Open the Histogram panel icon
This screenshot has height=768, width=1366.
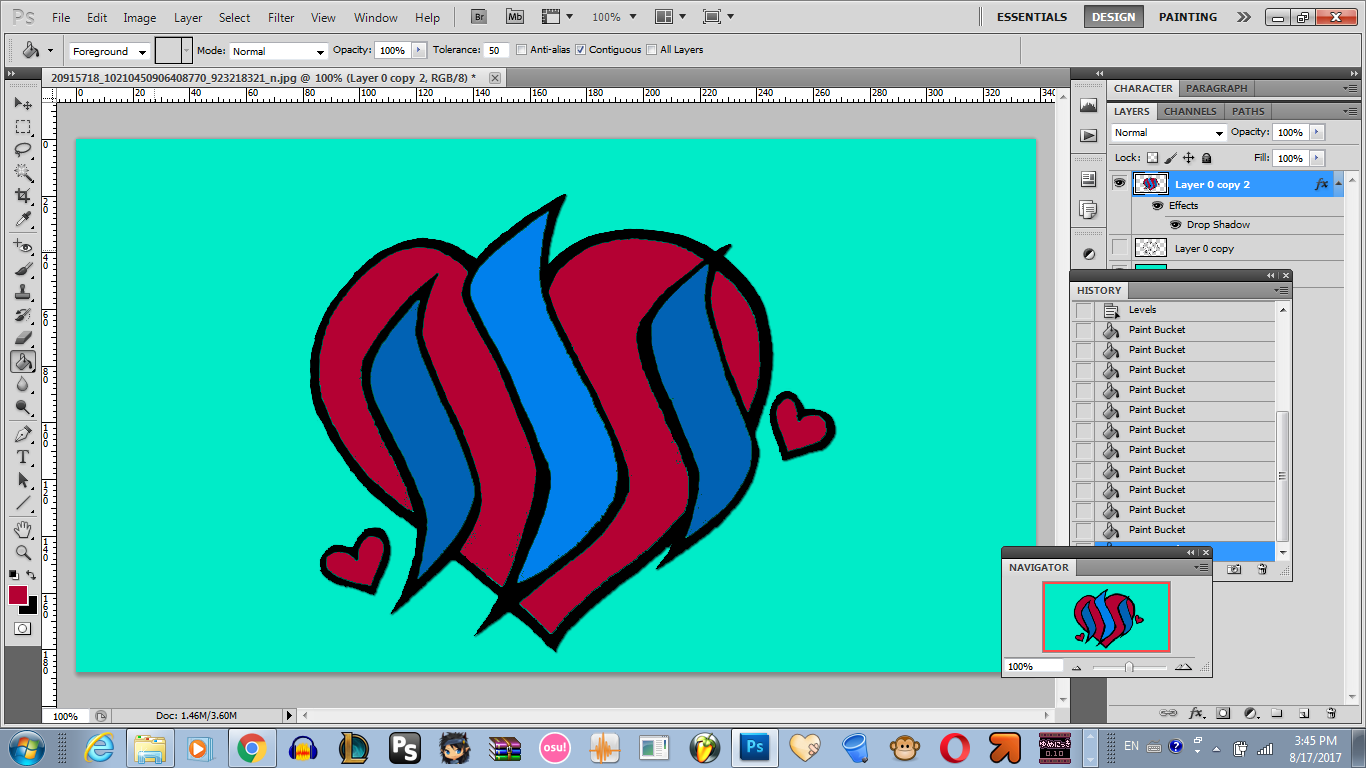coord(1089,106)
